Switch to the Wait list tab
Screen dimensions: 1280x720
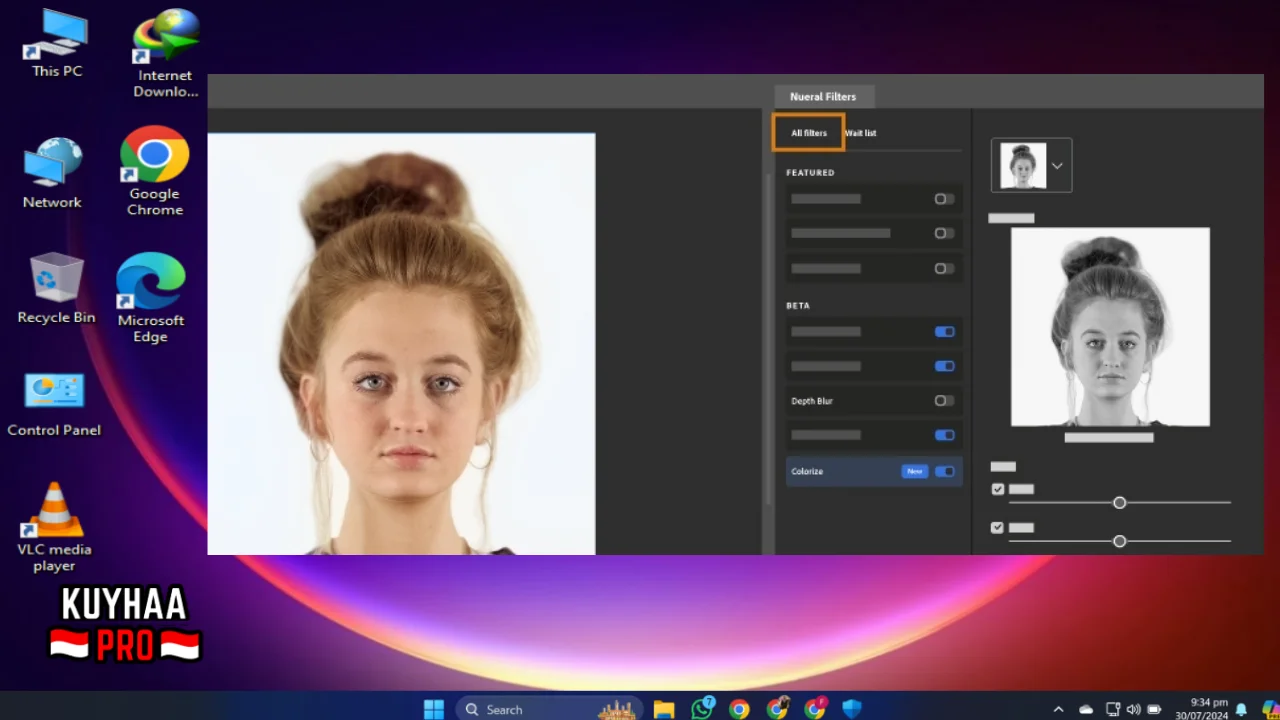click(x=861, y=133)
